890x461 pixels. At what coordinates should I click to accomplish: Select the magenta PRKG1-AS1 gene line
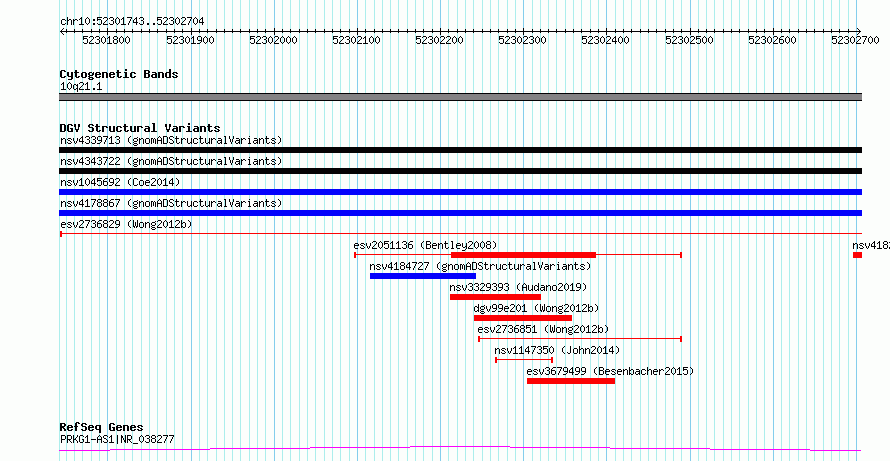pyautogui.click(x=460, y=449)
